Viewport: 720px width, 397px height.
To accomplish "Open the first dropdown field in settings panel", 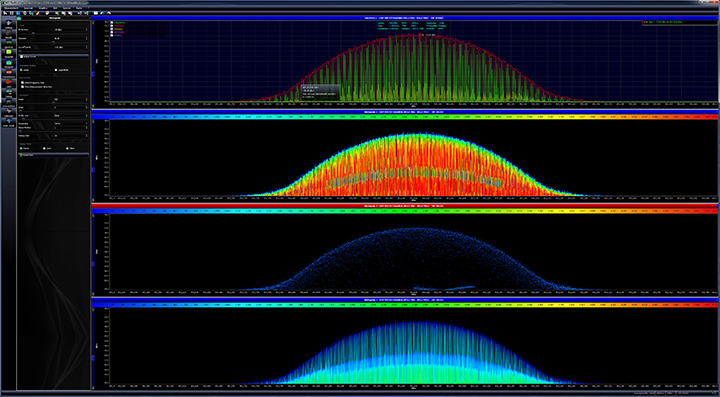I will pyautogui.click(x=70, y=30).
